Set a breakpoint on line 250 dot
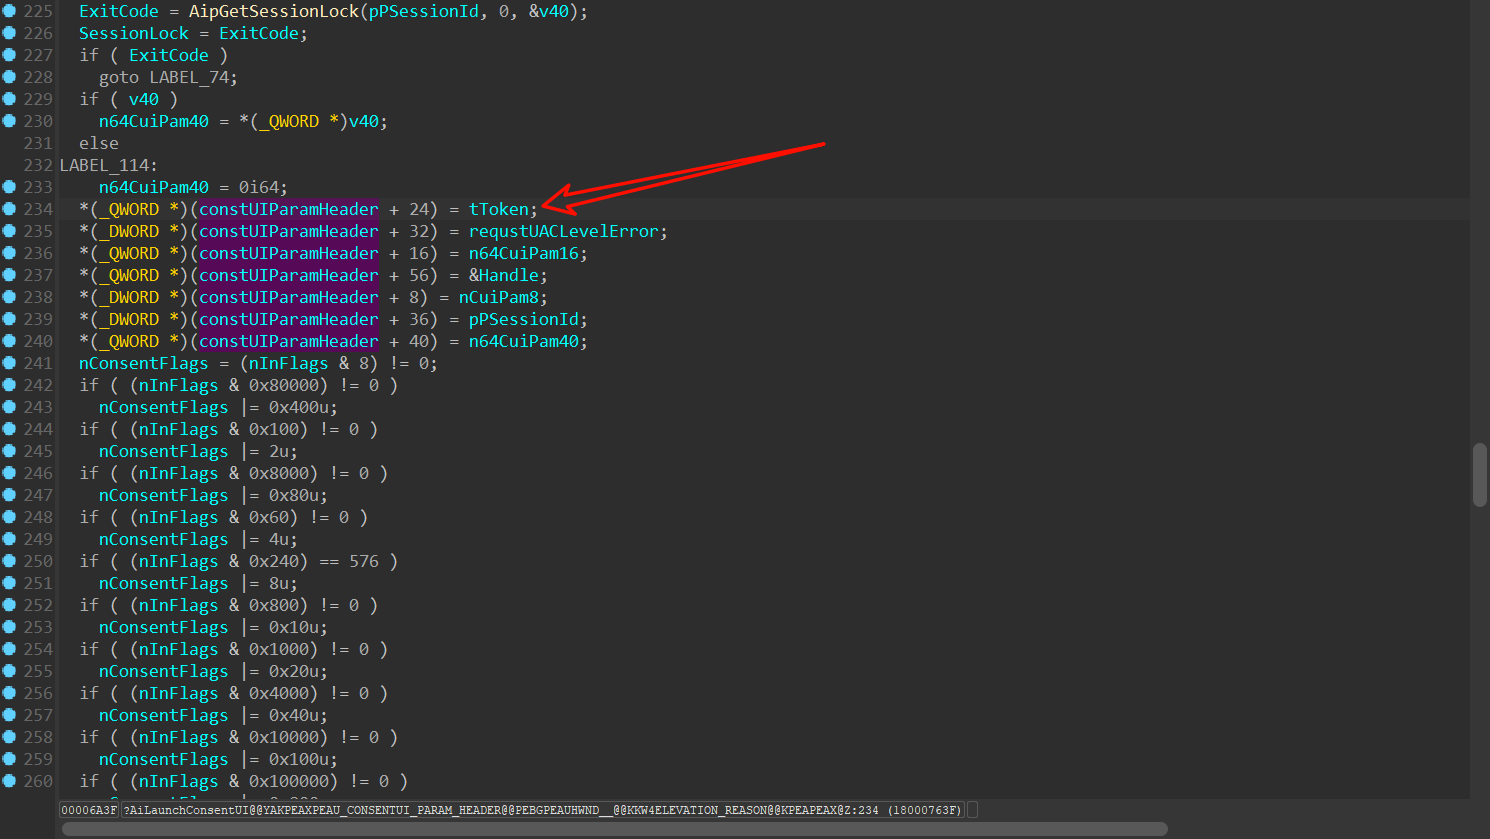Screen dimensions: 1490x839 tap(9, 561)
